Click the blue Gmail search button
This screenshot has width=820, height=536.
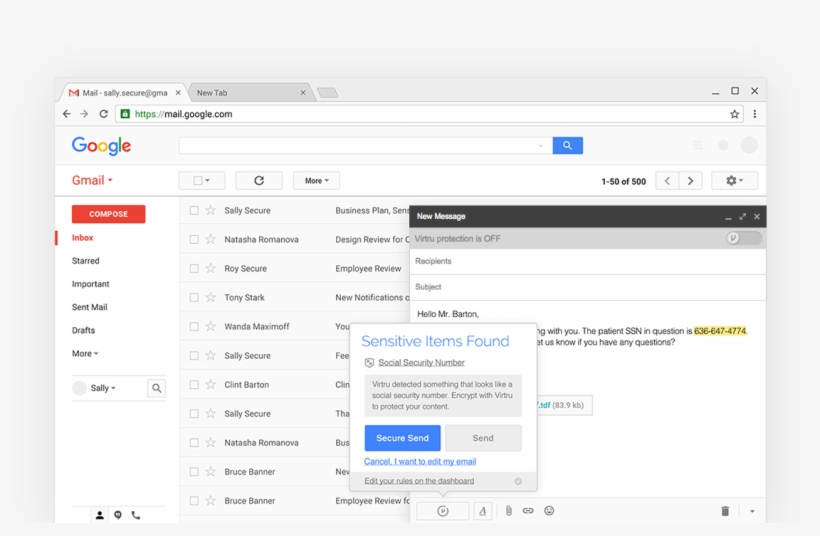click(x=567, y=145)
